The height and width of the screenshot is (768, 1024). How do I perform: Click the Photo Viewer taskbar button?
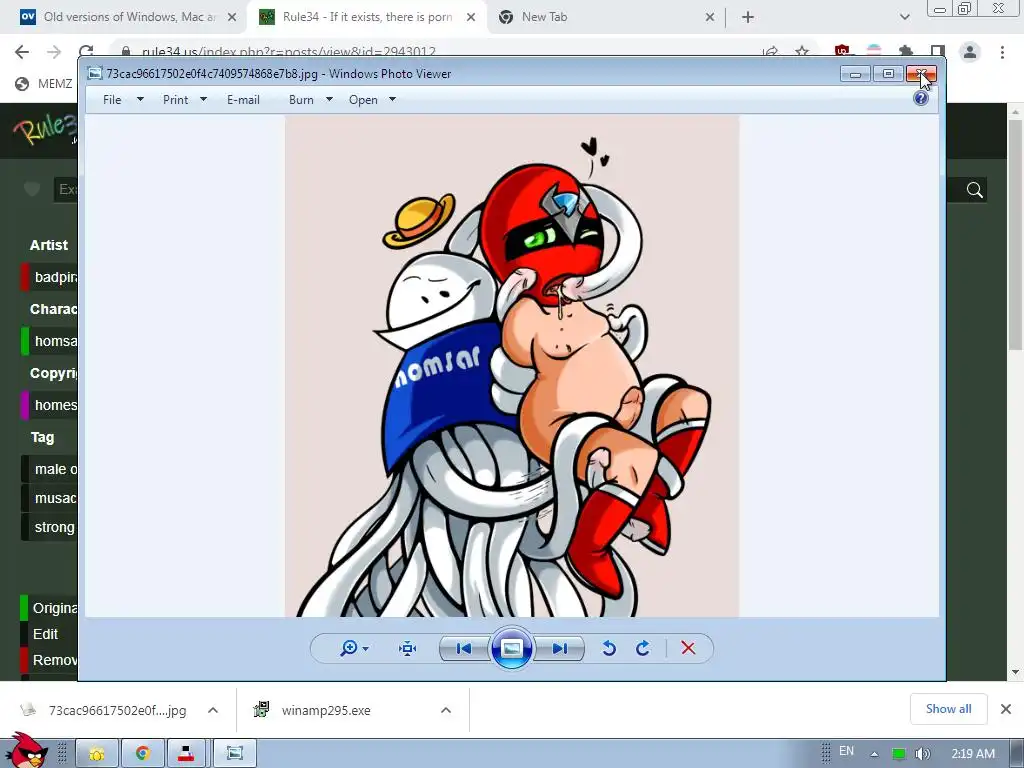(234, 754)
